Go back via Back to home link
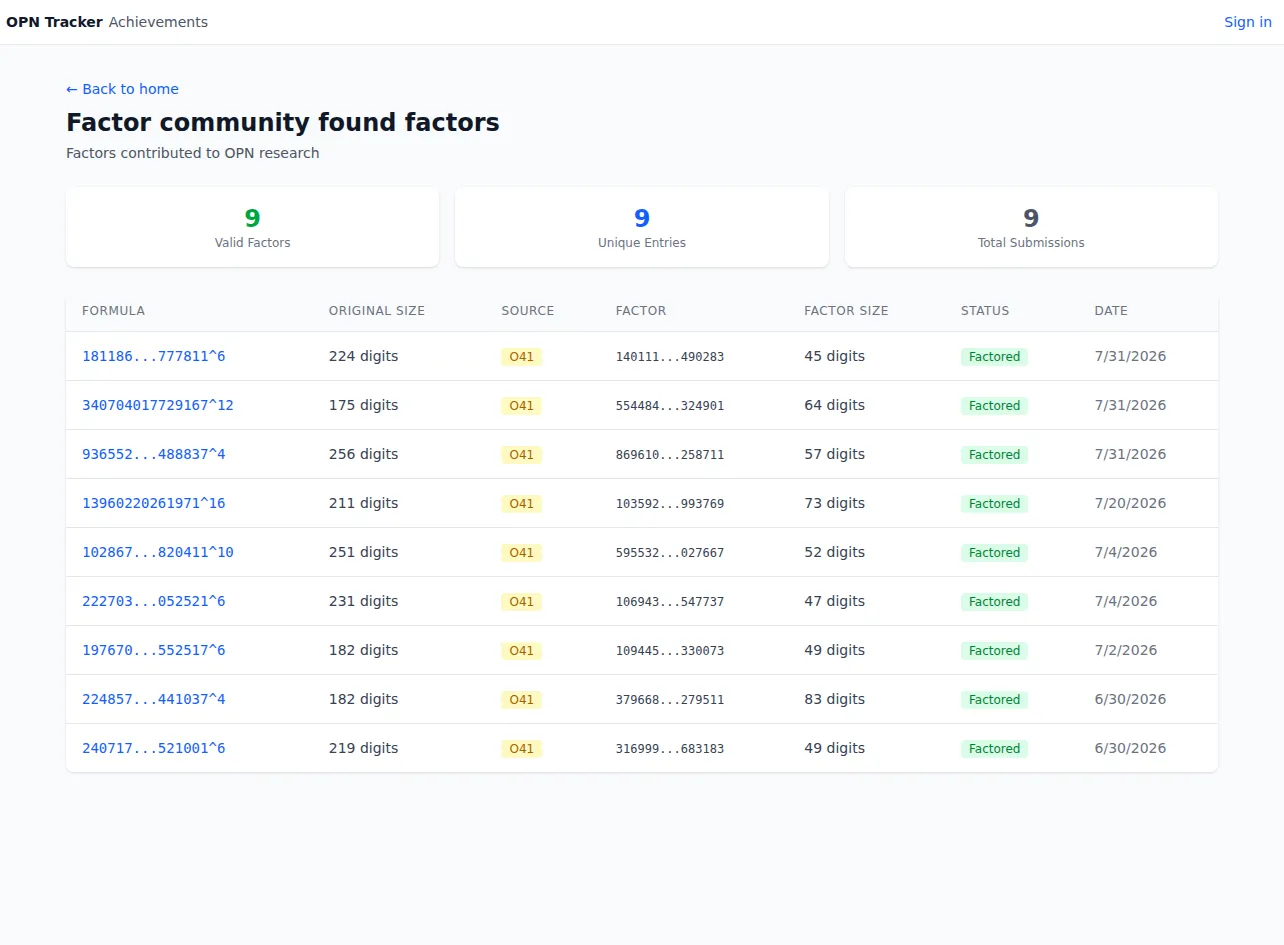Viewport: 1284px width, 945px height. 122,89
